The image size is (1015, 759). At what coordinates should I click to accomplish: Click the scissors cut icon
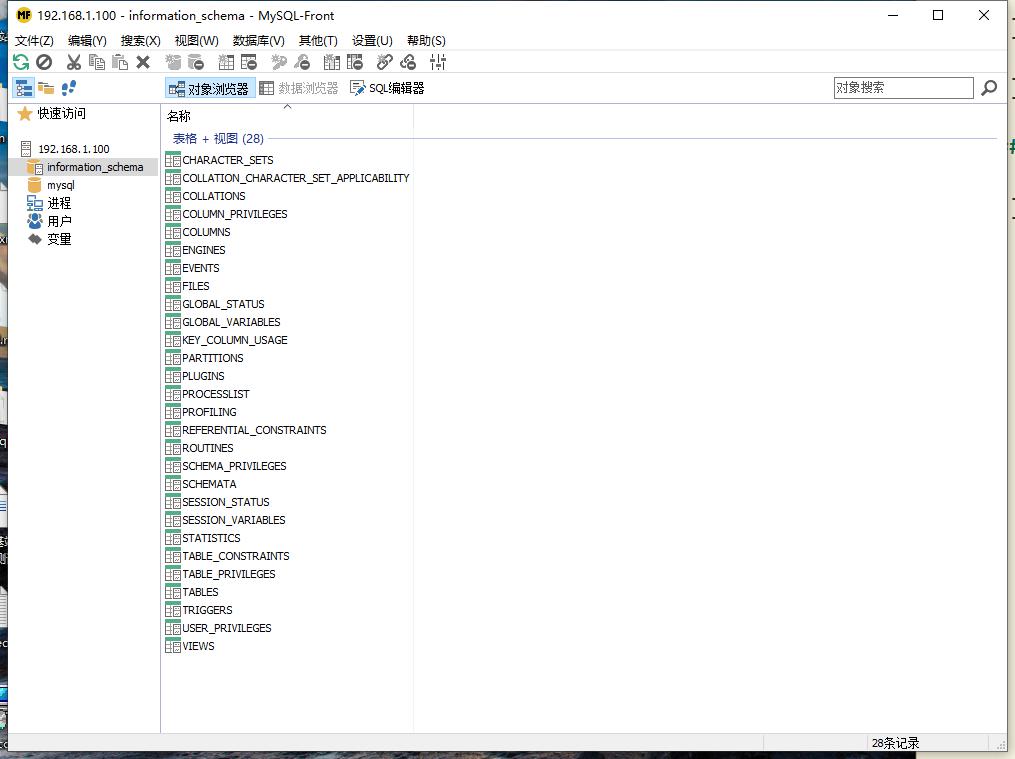click(74, 62)
